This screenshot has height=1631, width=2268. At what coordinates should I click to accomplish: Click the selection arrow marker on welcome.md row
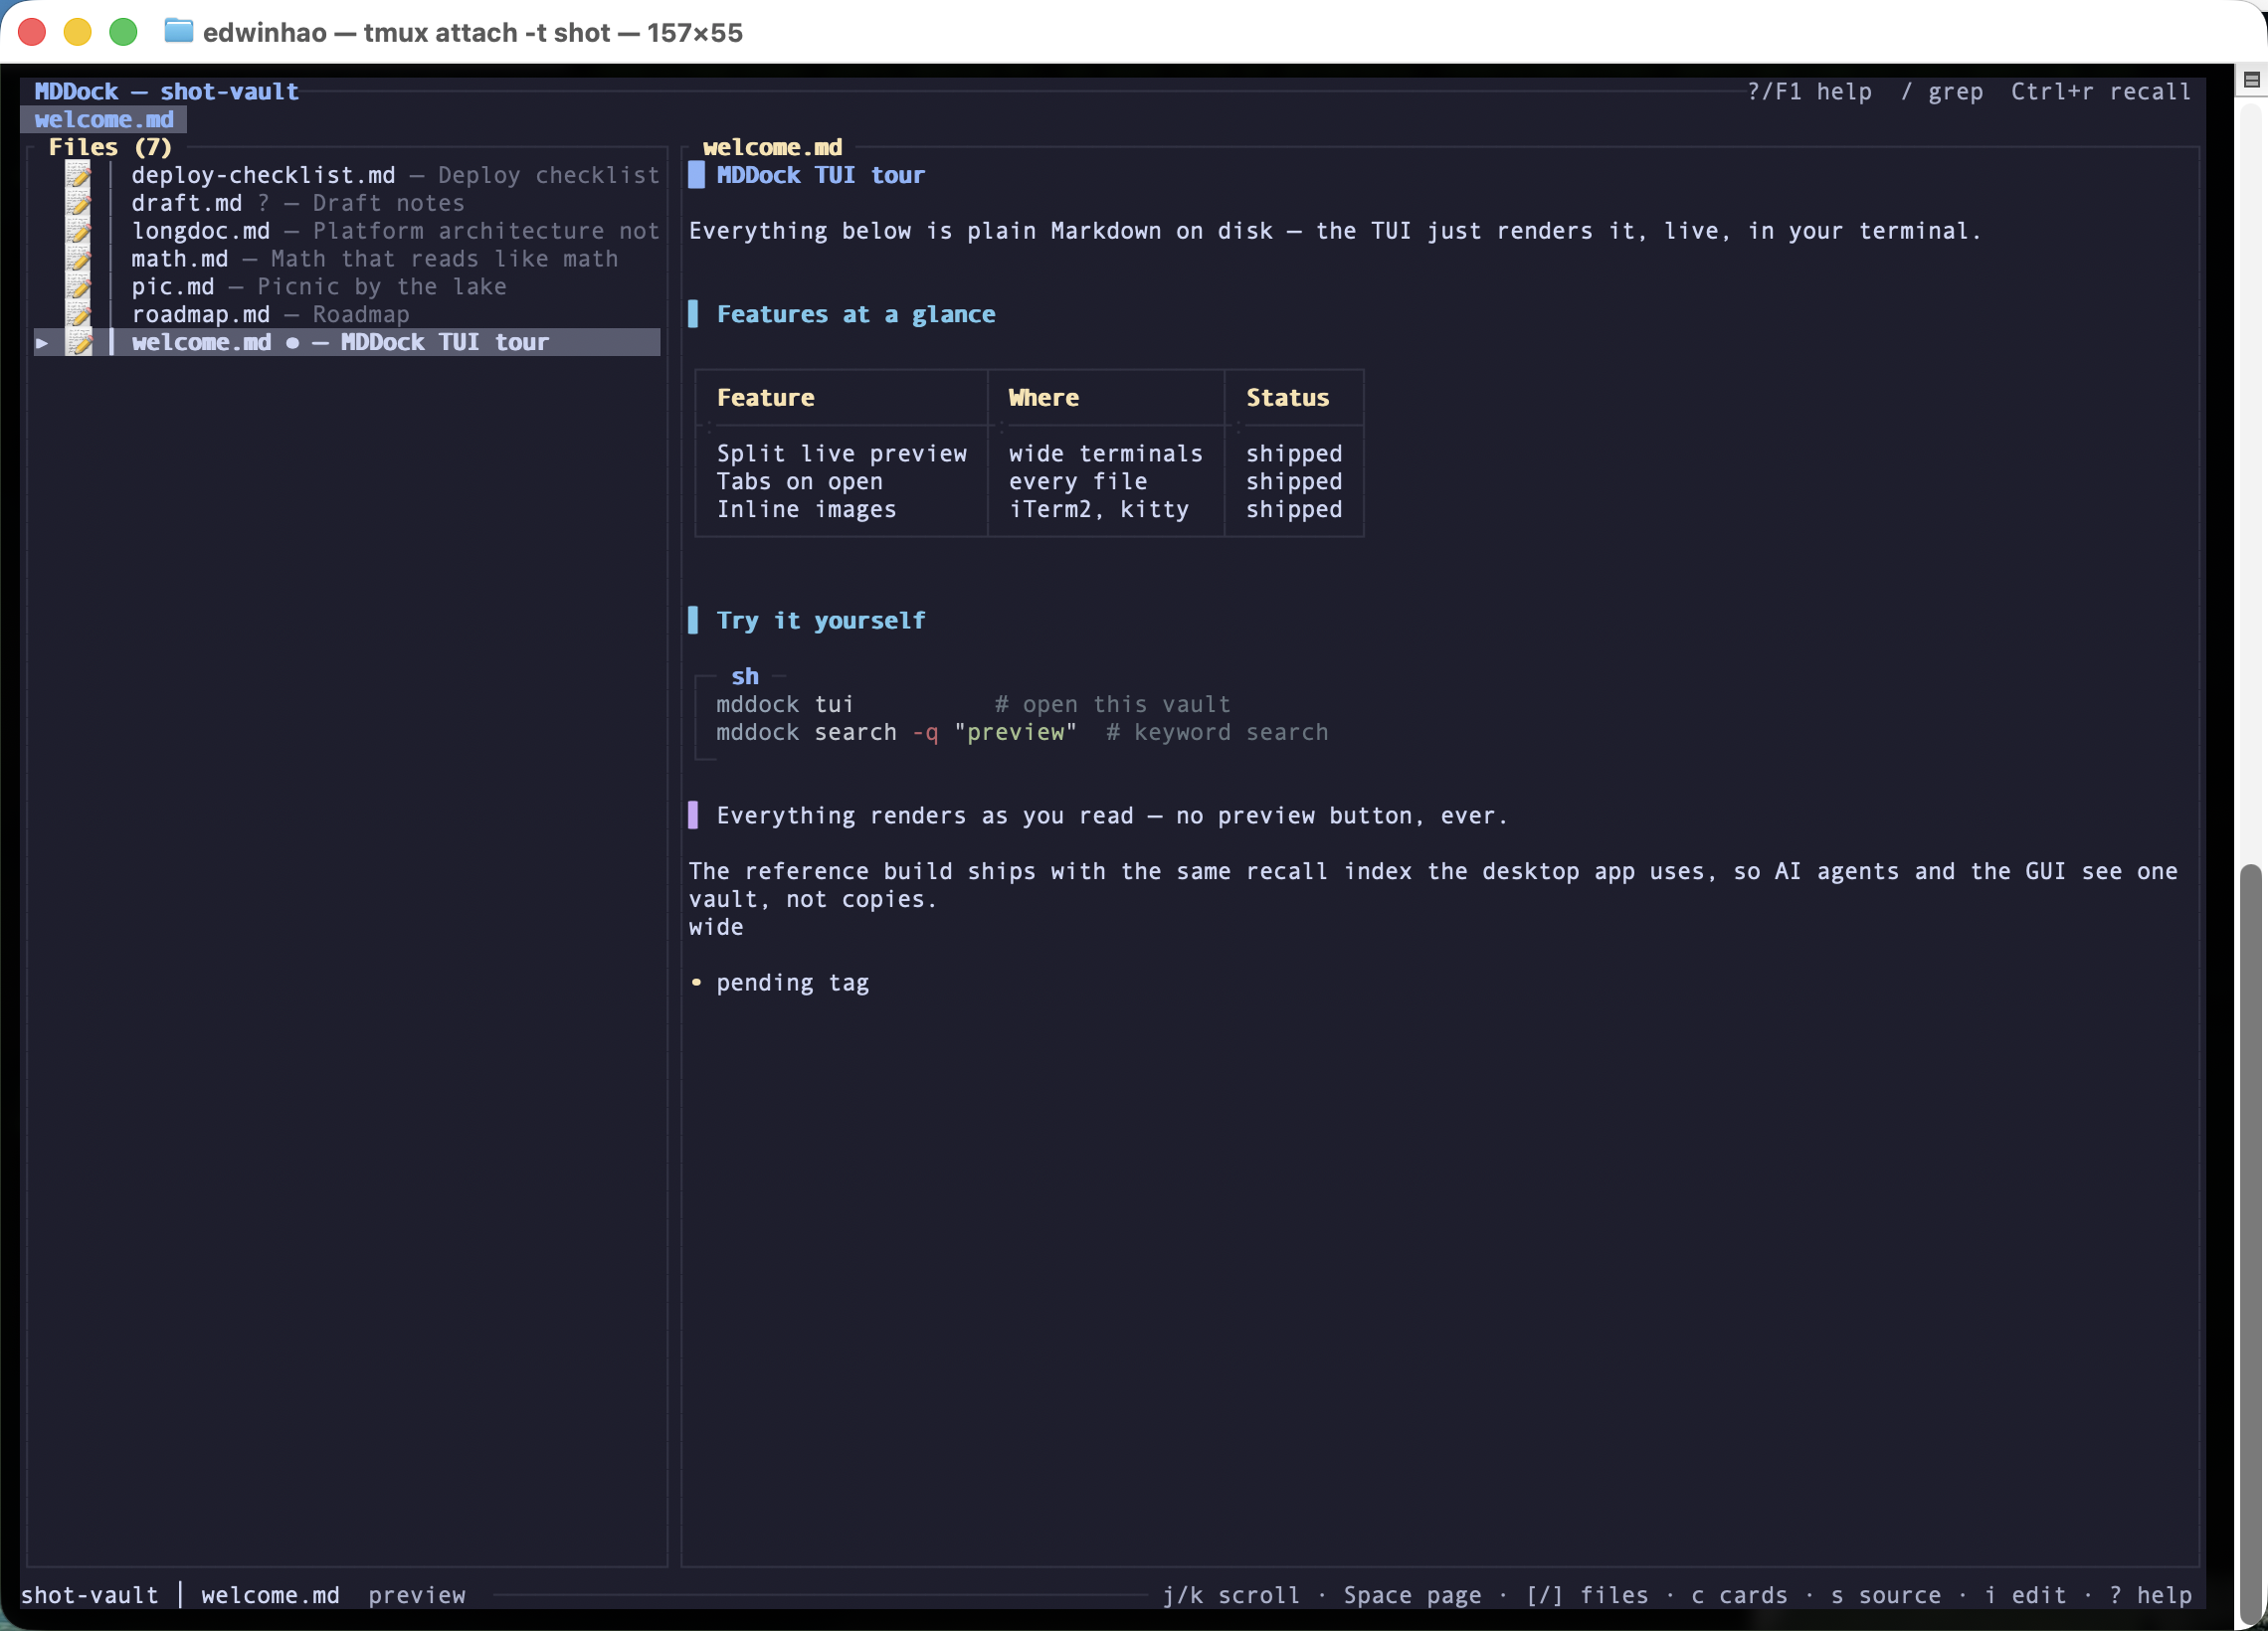(x=42, y=343)
